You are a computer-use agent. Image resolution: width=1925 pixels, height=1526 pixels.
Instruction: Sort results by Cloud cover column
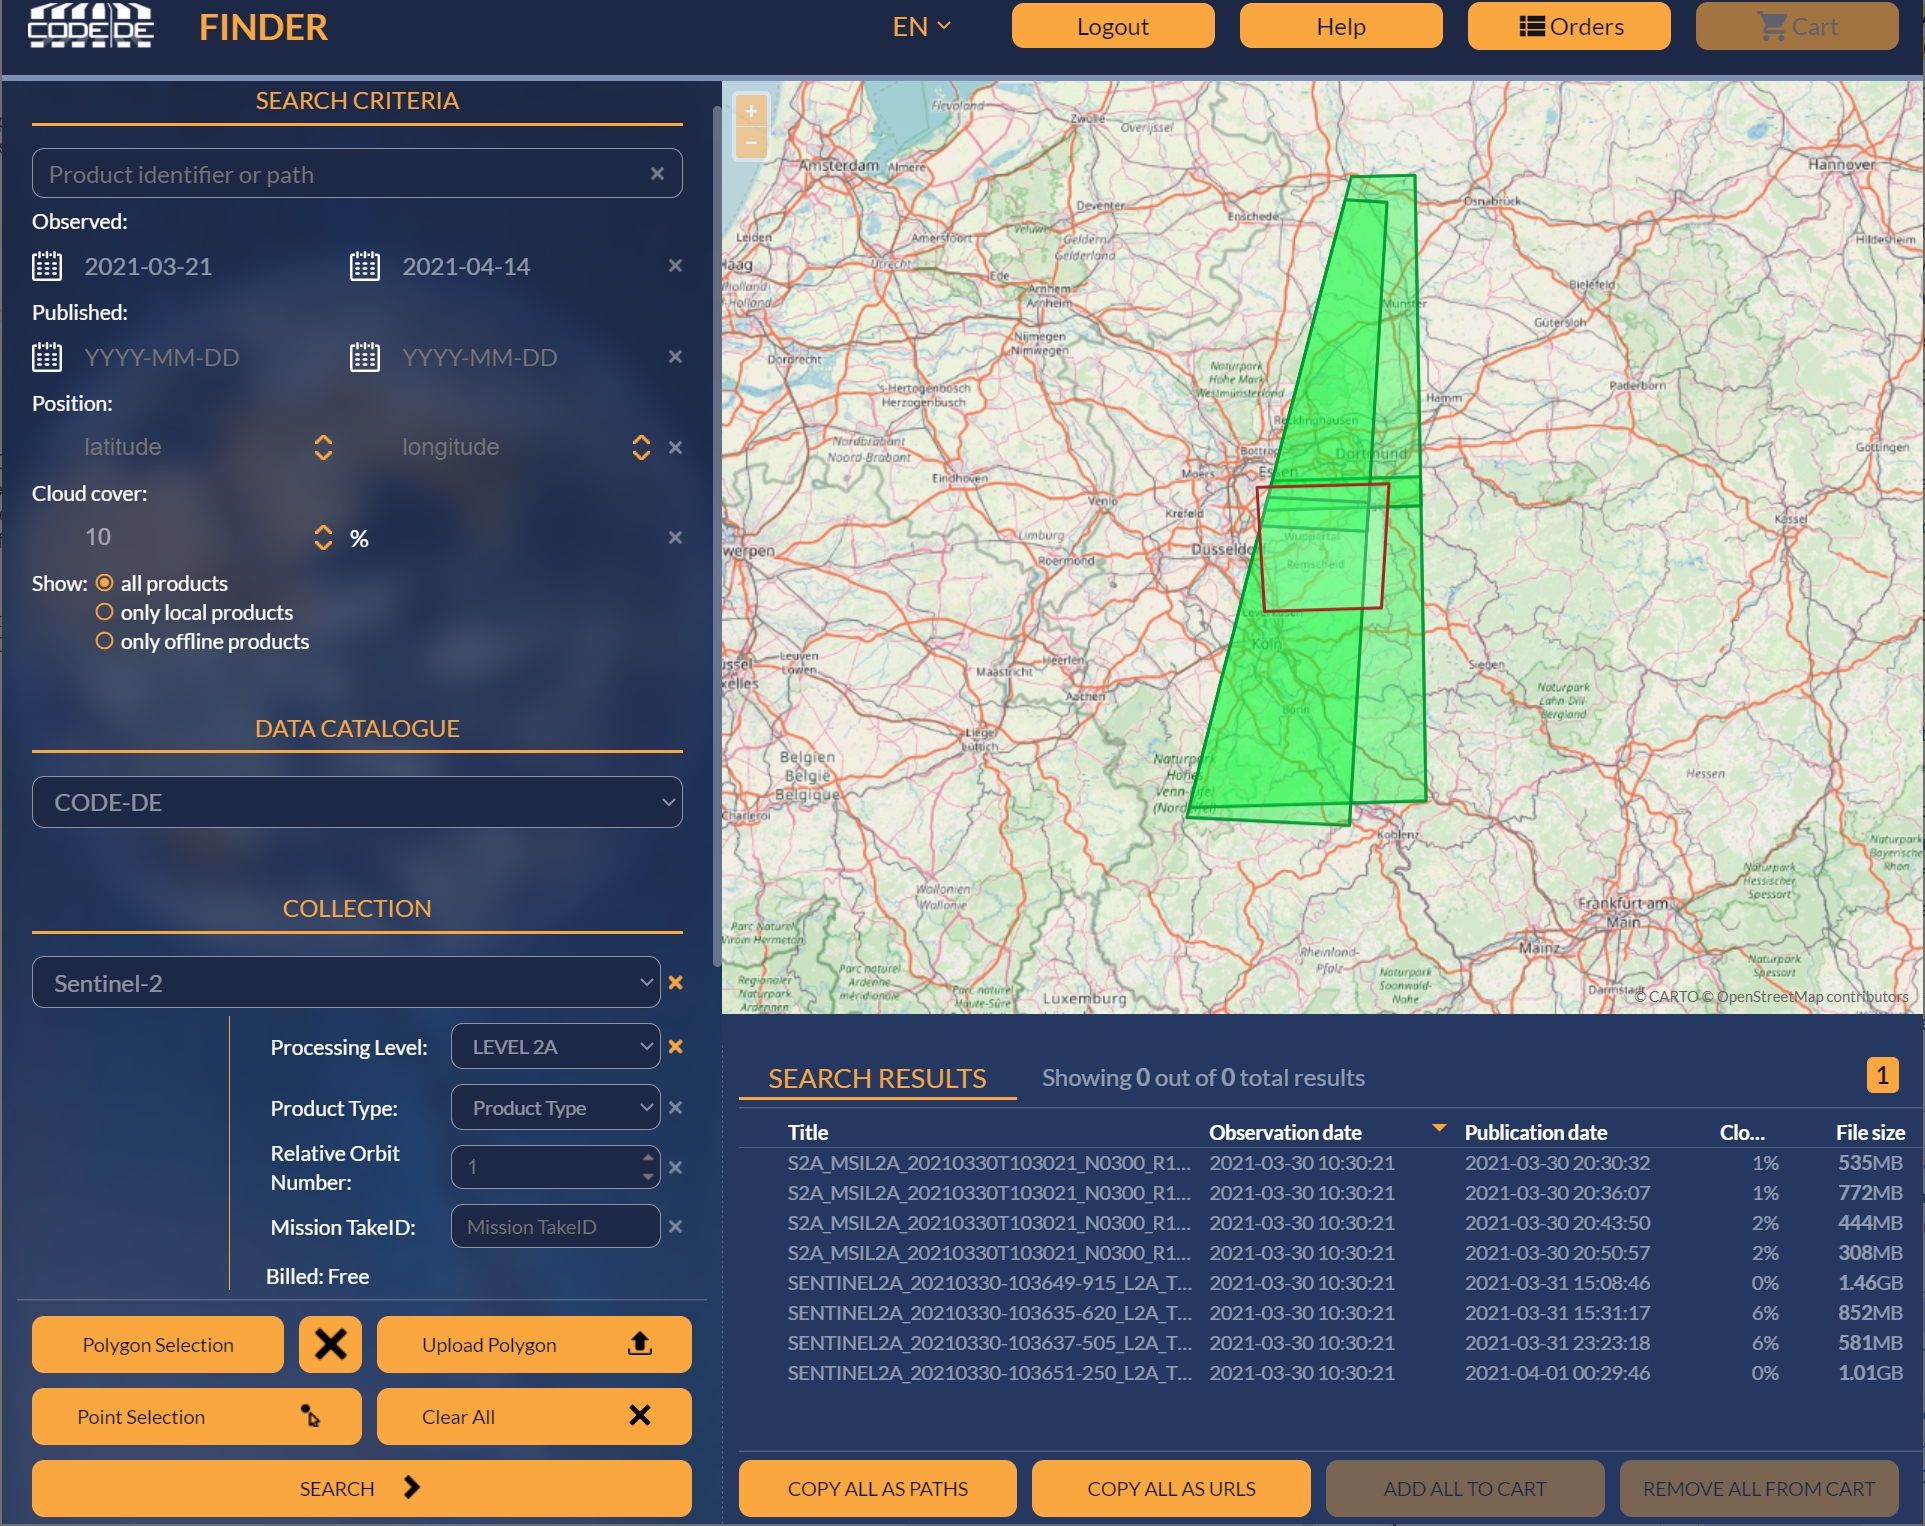tap(1741, 1132)
